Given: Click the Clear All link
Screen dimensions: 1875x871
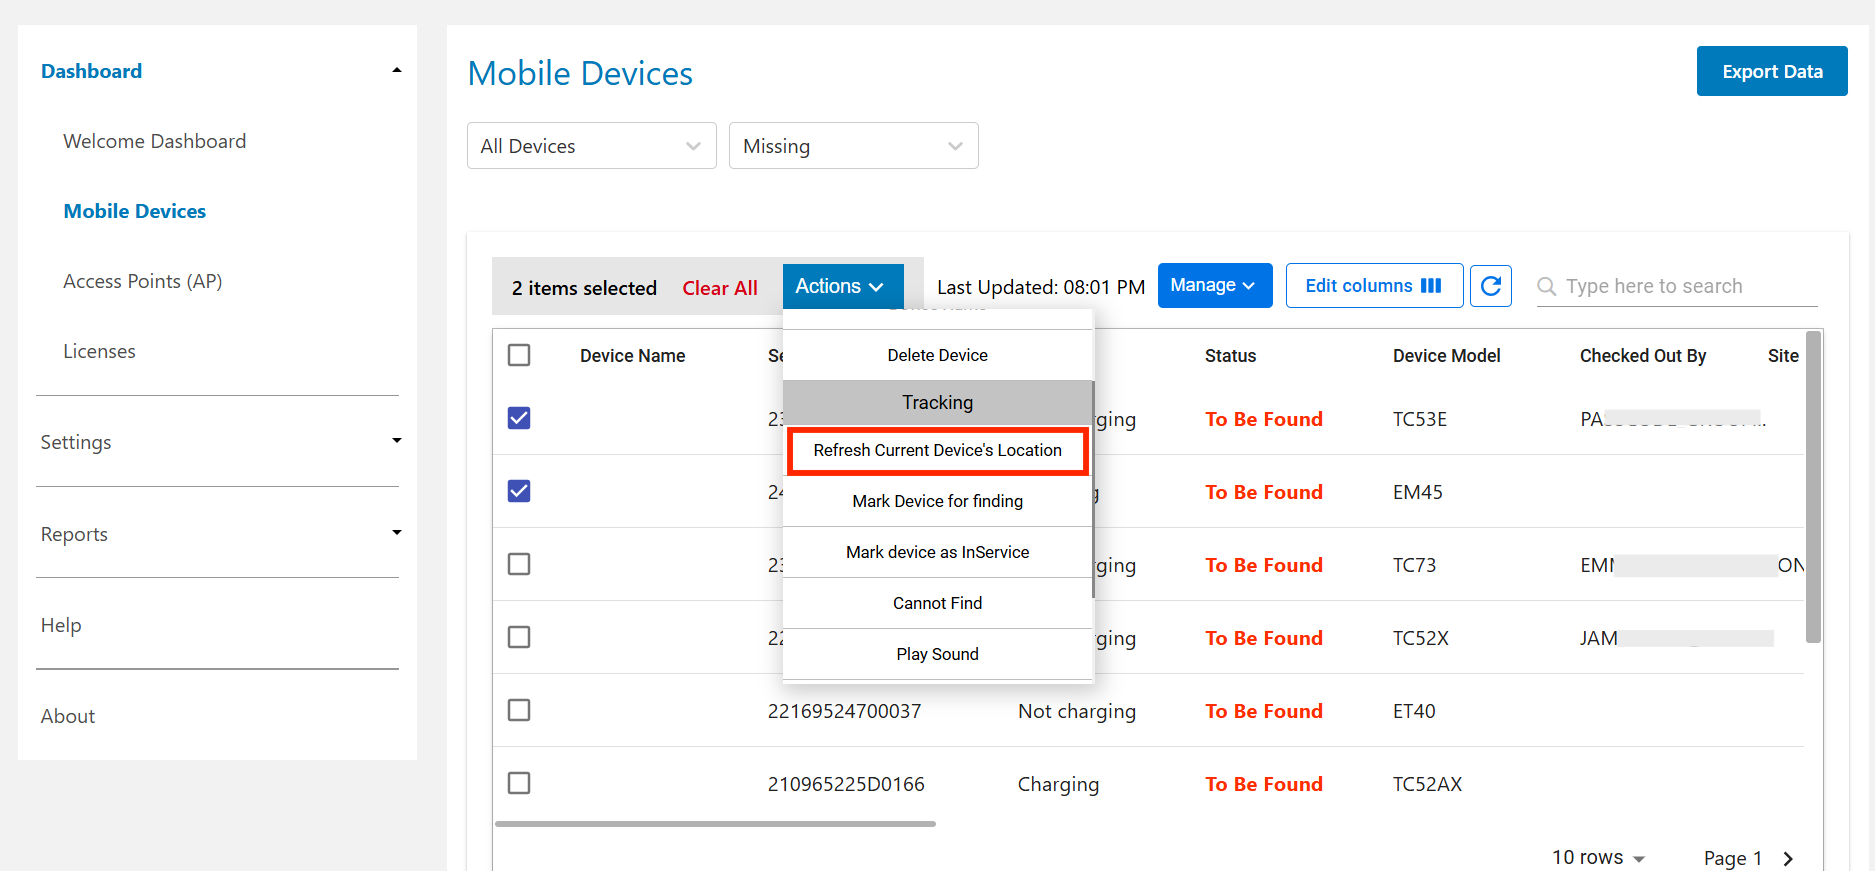Looking at the screenshot, I should coord(719,288).
